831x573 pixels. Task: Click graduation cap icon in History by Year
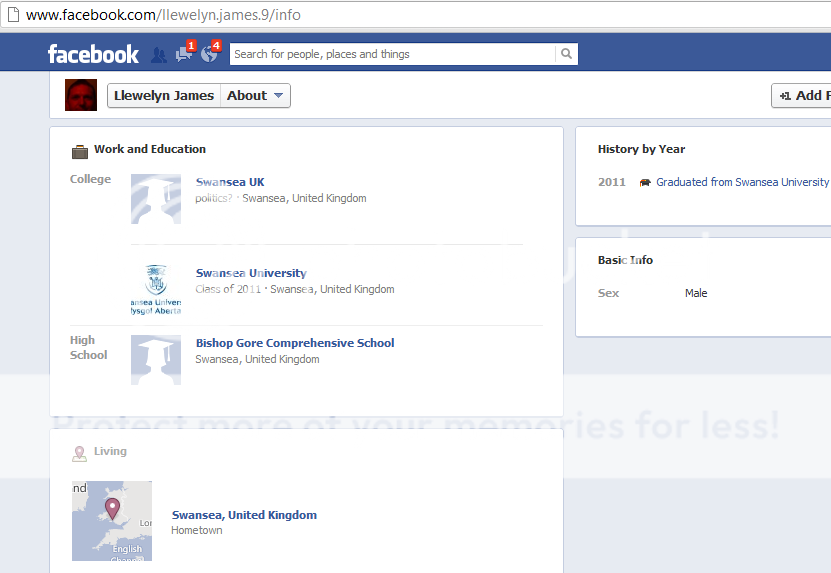tap(645, 183)
